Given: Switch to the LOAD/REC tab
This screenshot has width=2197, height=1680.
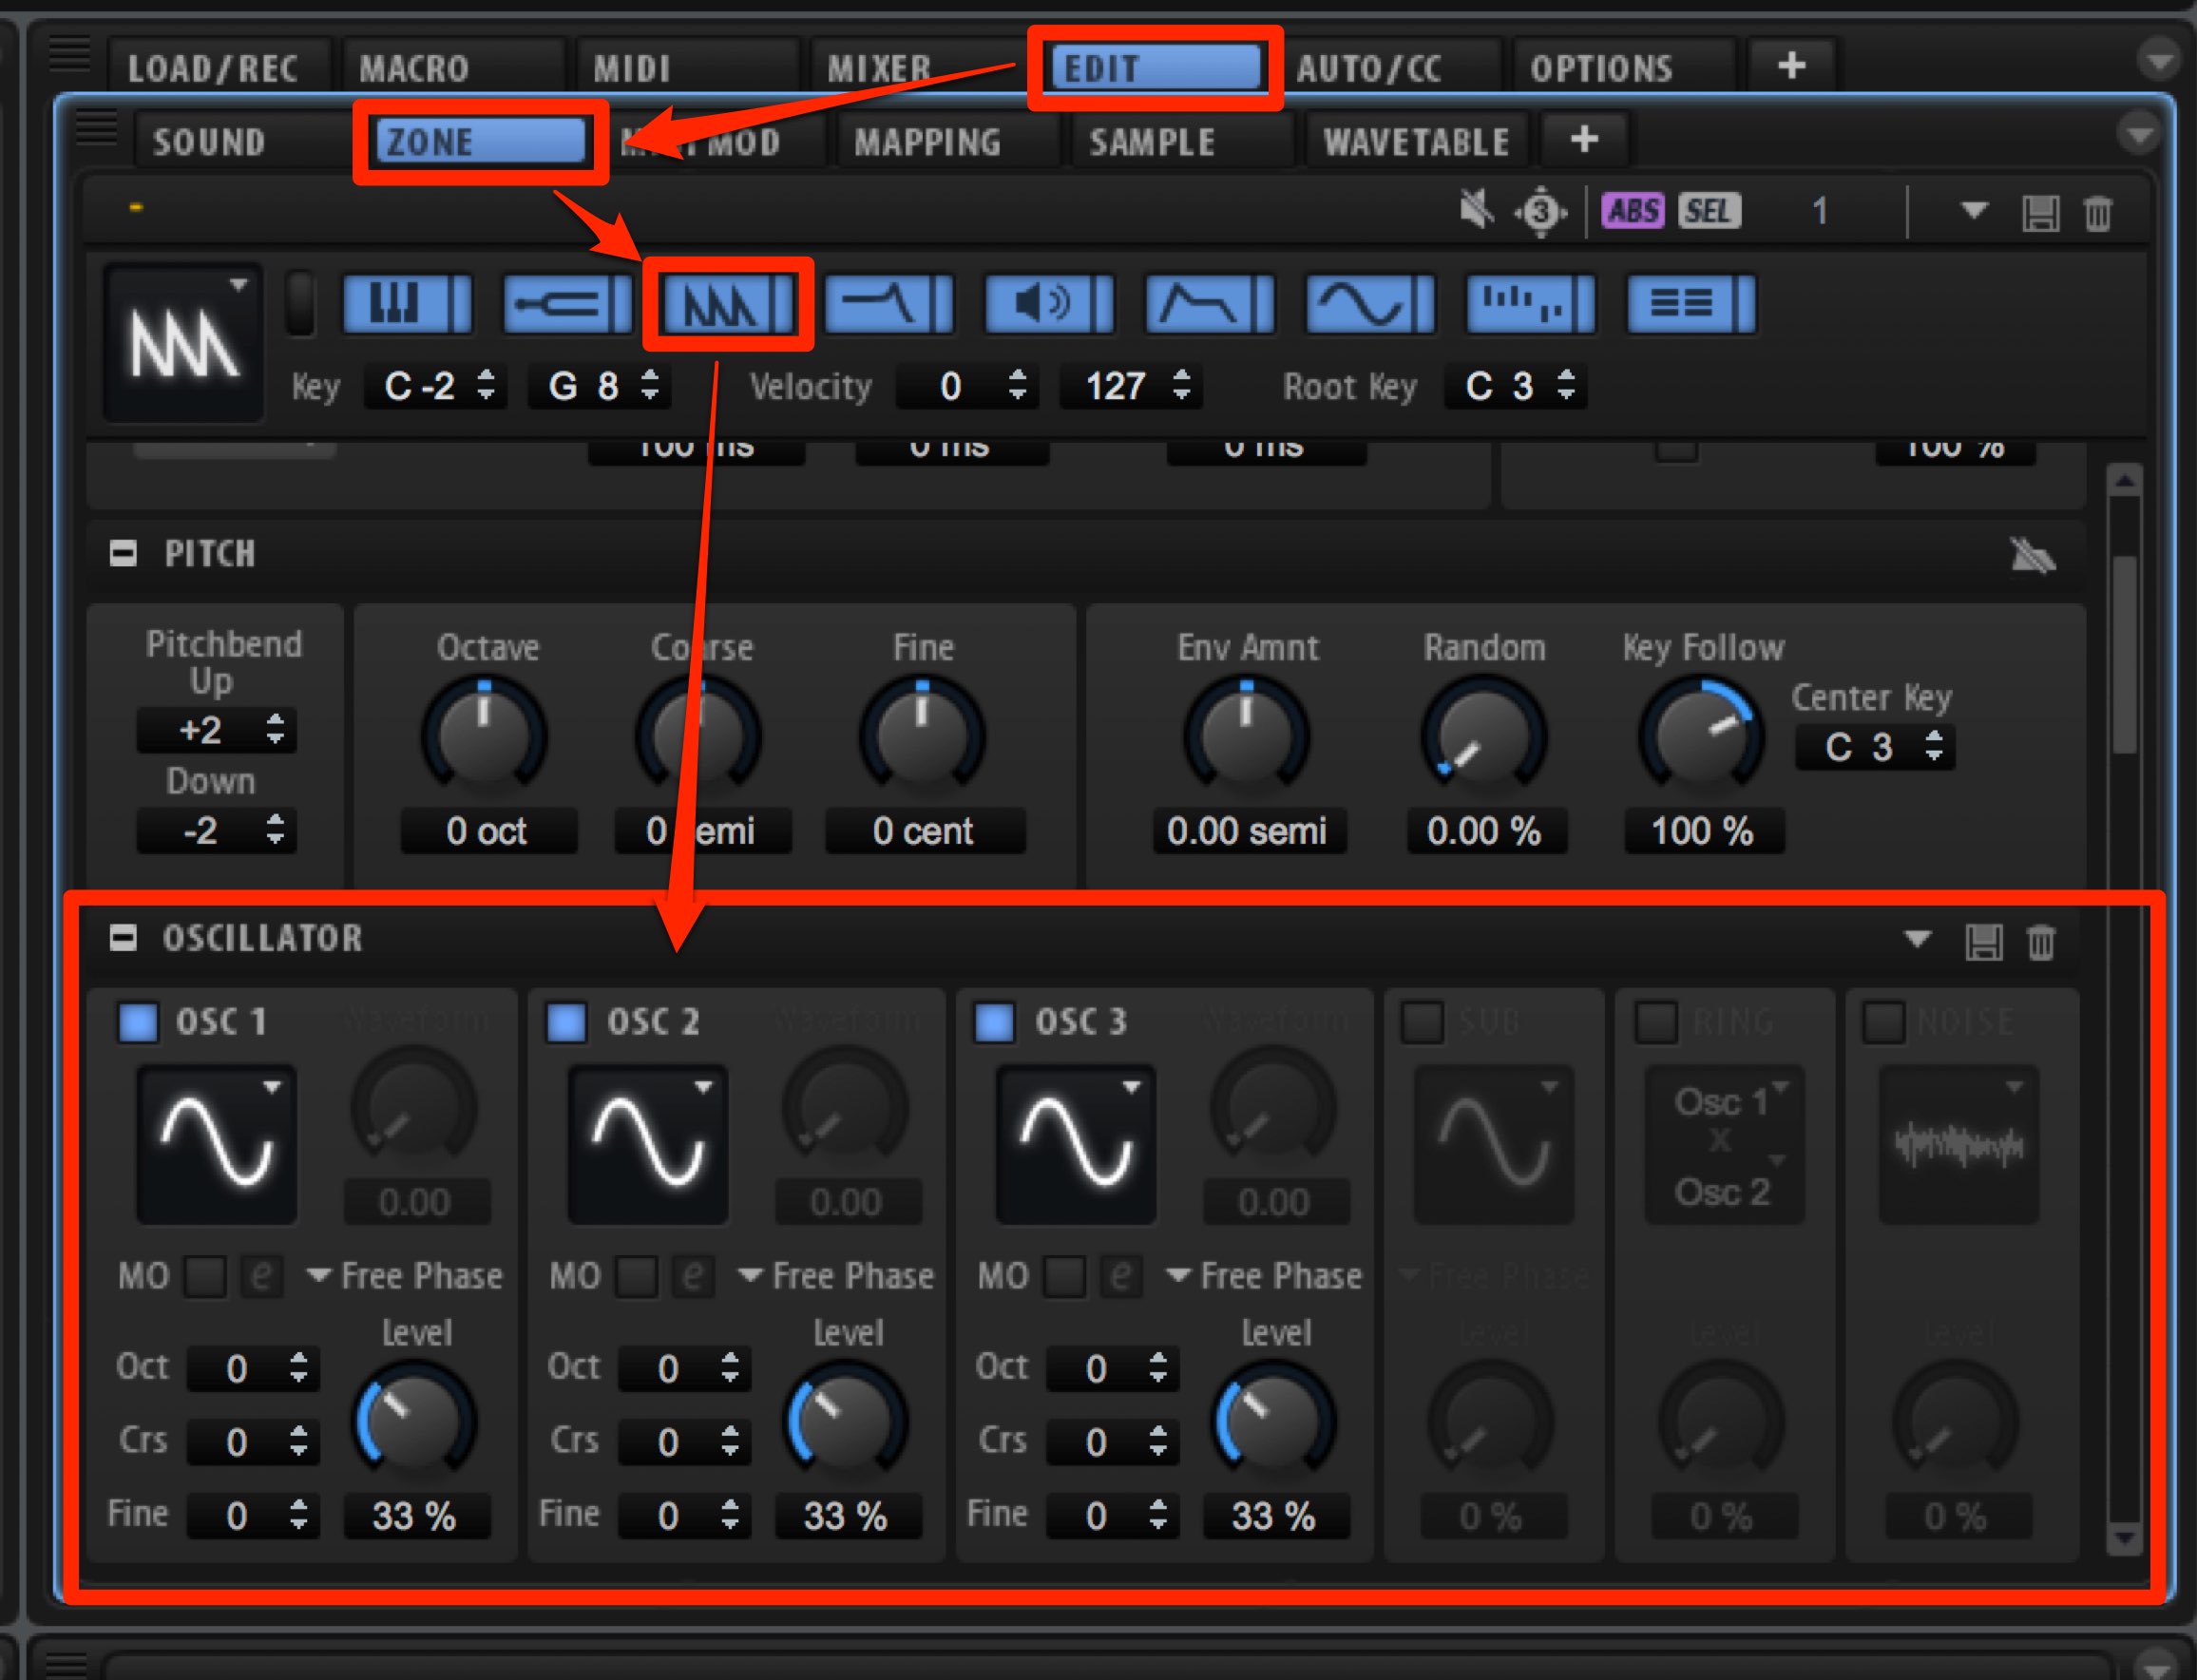Looking at the screenshot, I should (x=220, y=67).
